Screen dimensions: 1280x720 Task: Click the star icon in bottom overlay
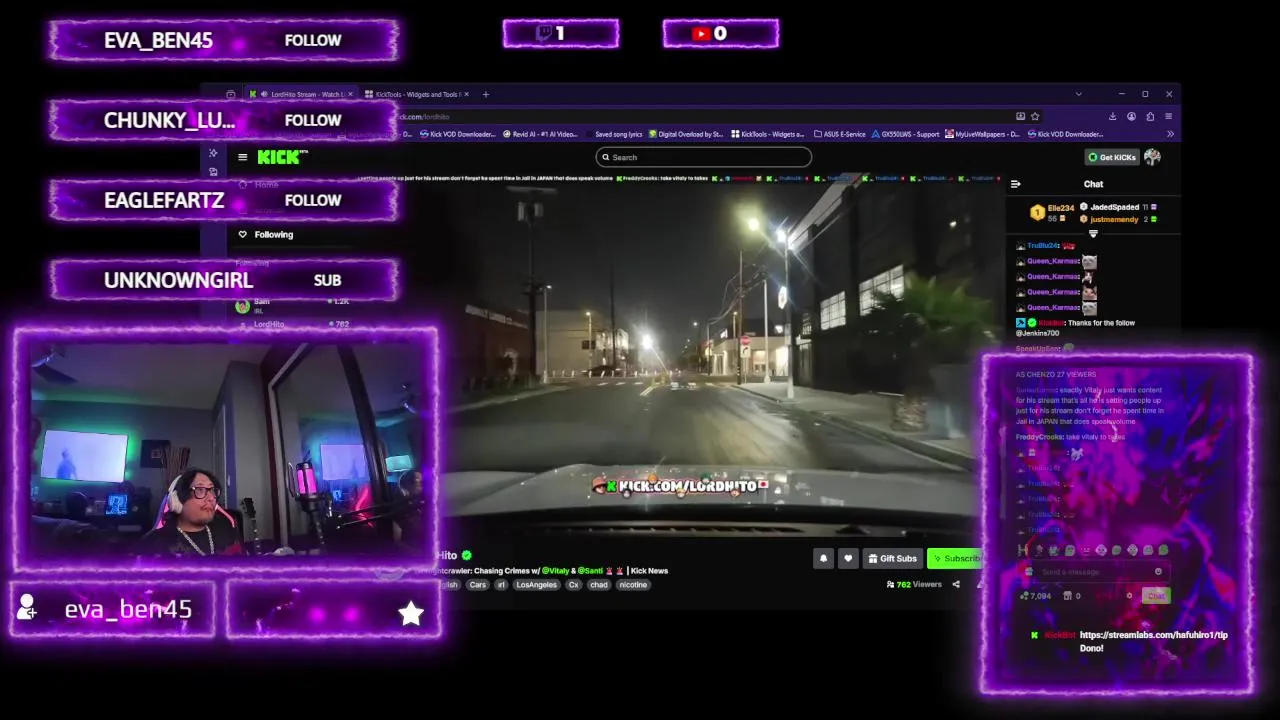(x=411, y=613)
